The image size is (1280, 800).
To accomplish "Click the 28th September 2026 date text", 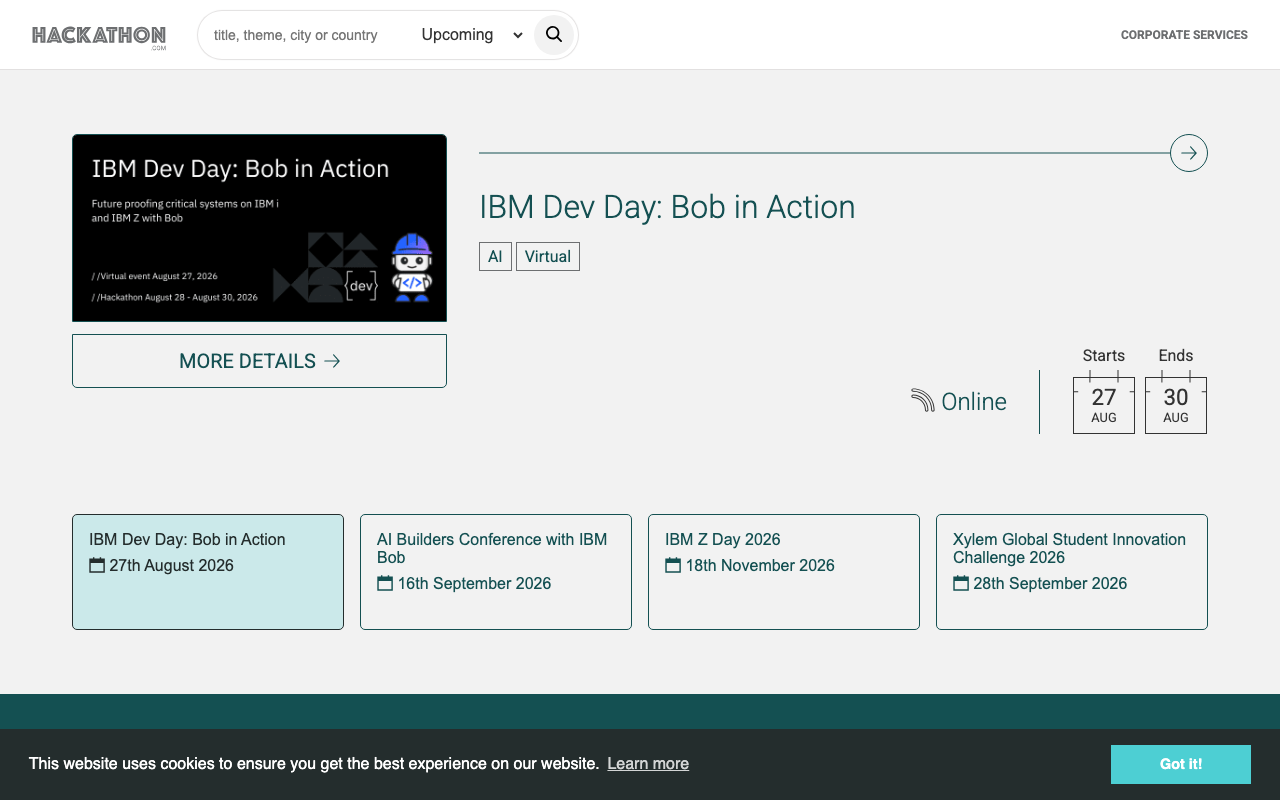I will [x=1050, y=584].
